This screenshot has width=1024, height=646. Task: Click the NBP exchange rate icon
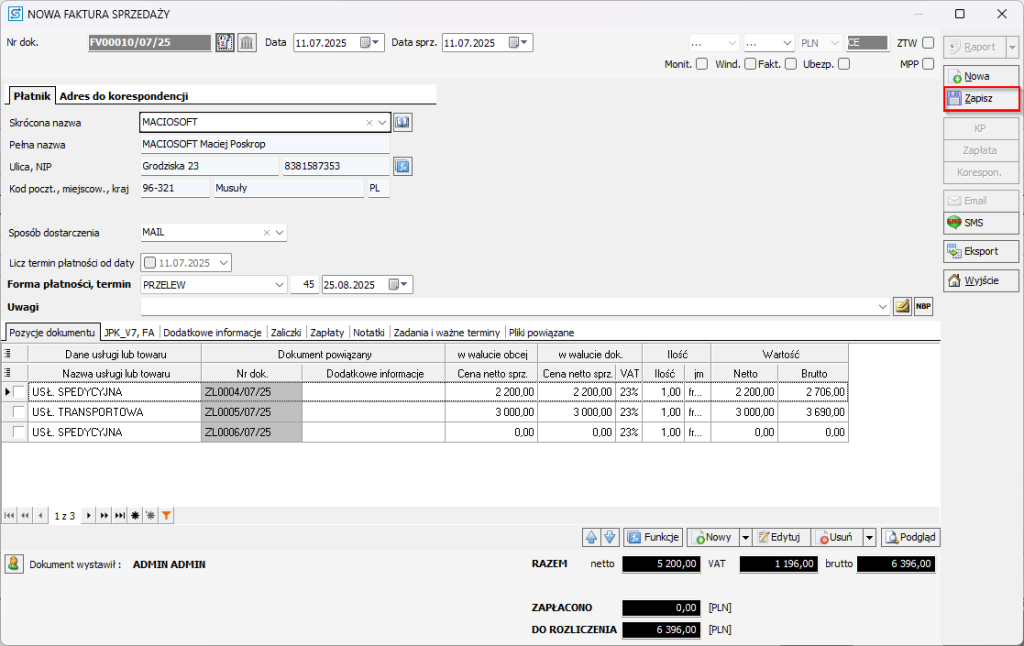[x=923, y=306]
